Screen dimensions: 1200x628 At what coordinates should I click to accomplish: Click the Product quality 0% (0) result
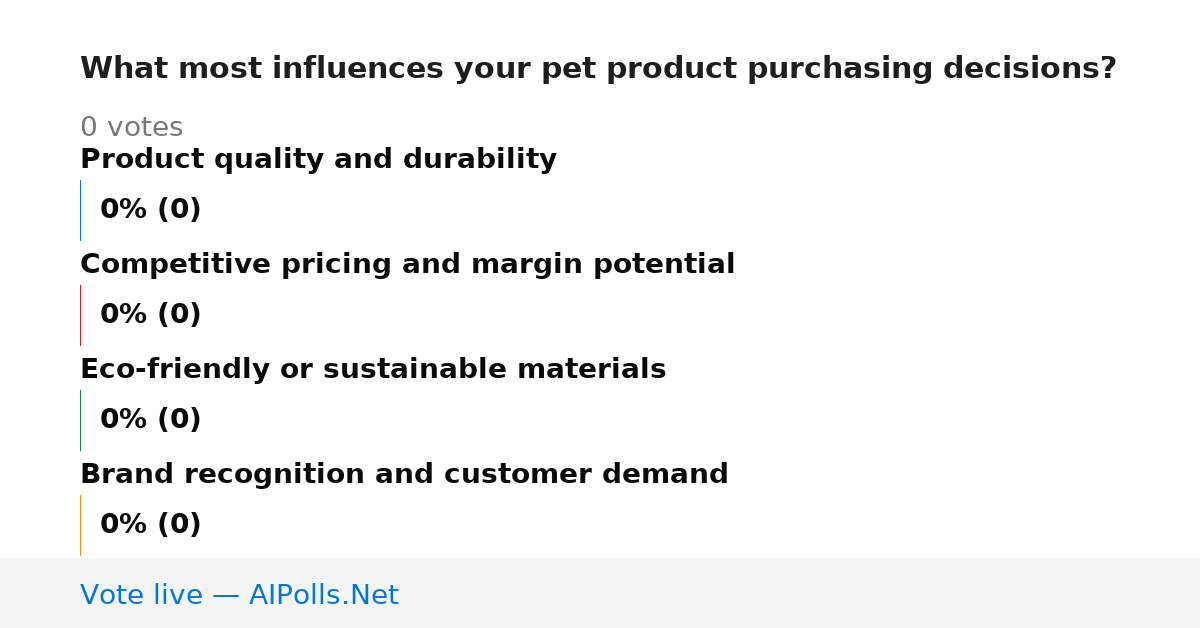tap(150, 210)
